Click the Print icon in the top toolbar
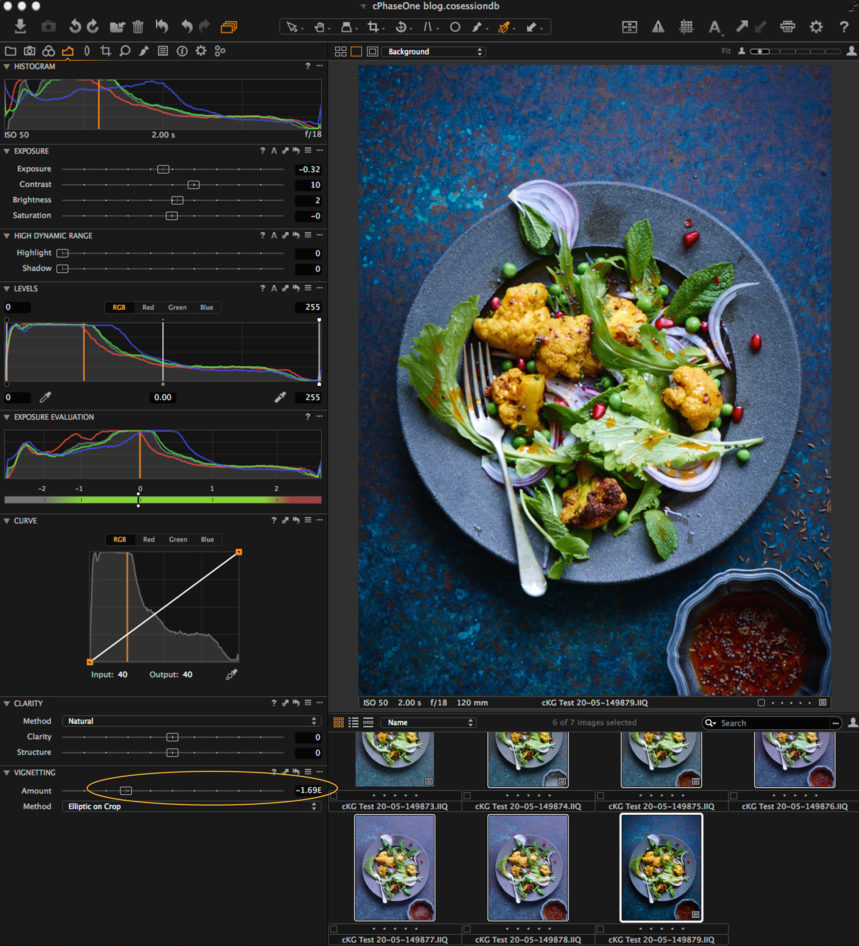This screenshot has height=946, width=859. [788, 27]
